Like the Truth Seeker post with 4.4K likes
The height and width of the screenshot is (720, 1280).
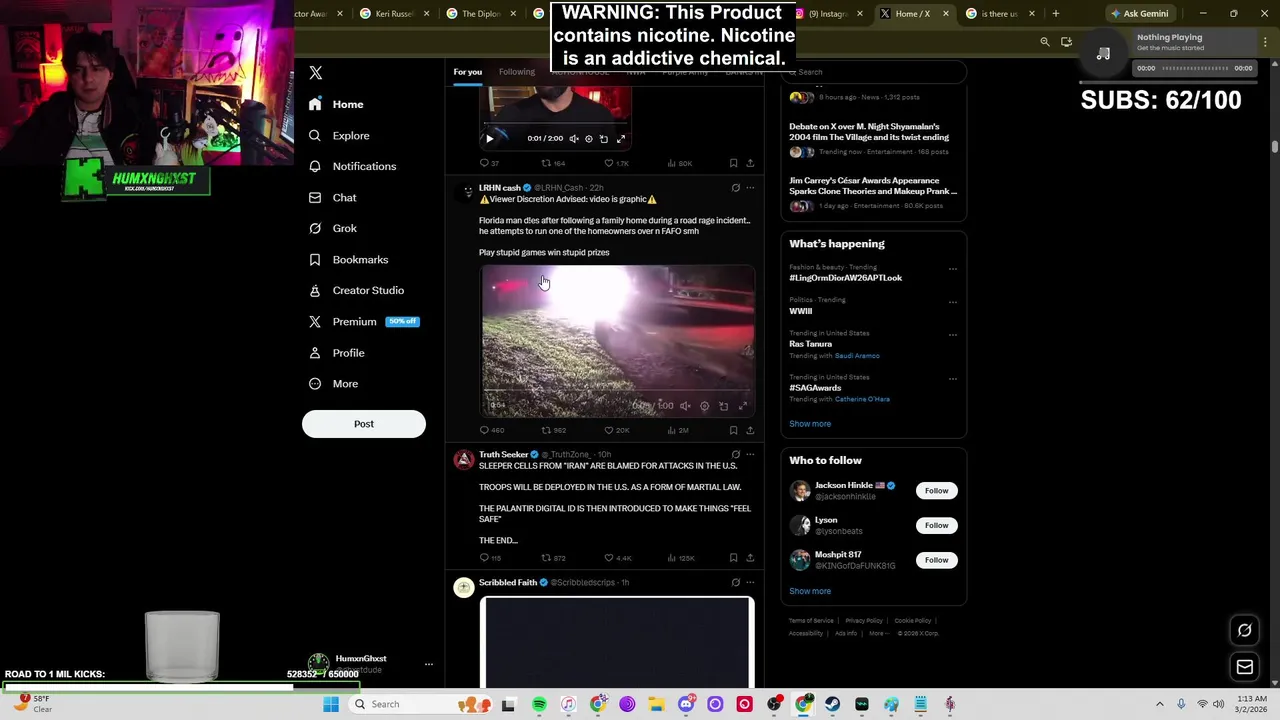click(617, 558)
